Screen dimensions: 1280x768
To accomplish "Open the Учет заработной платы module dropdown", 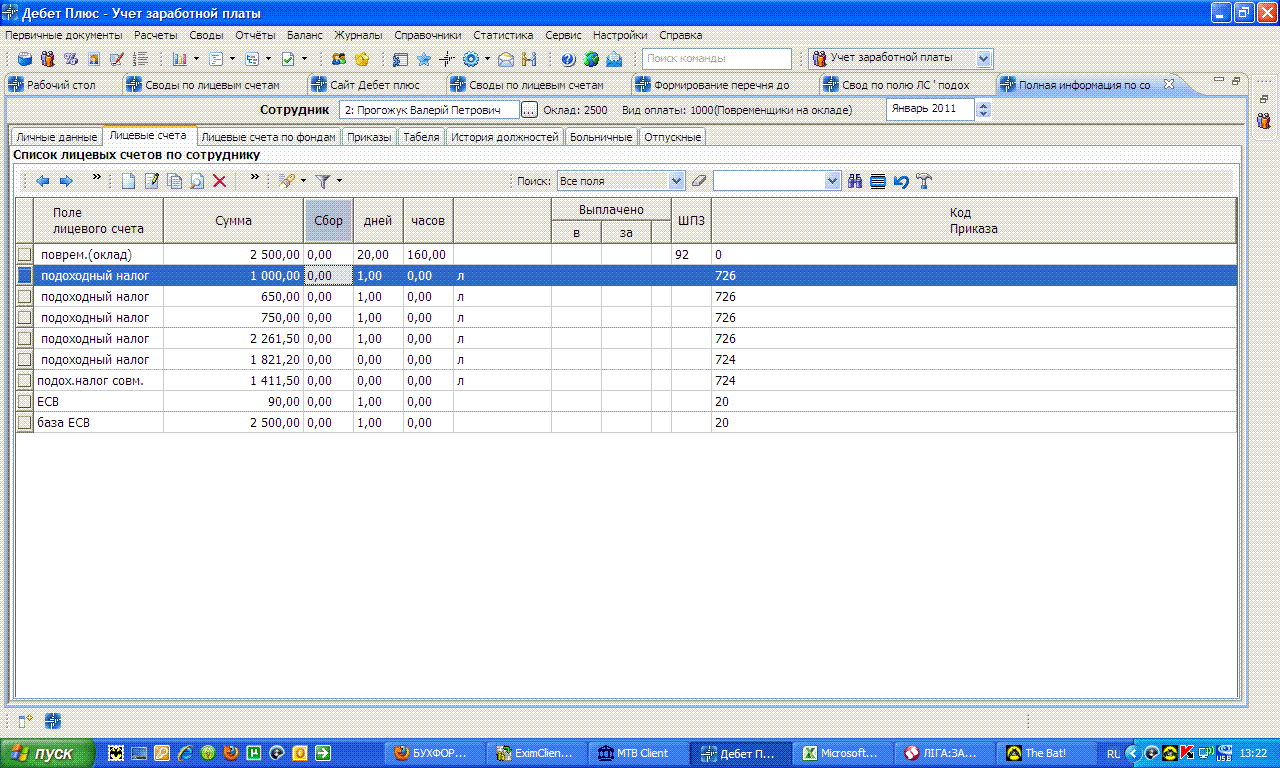I will (984, 59).
